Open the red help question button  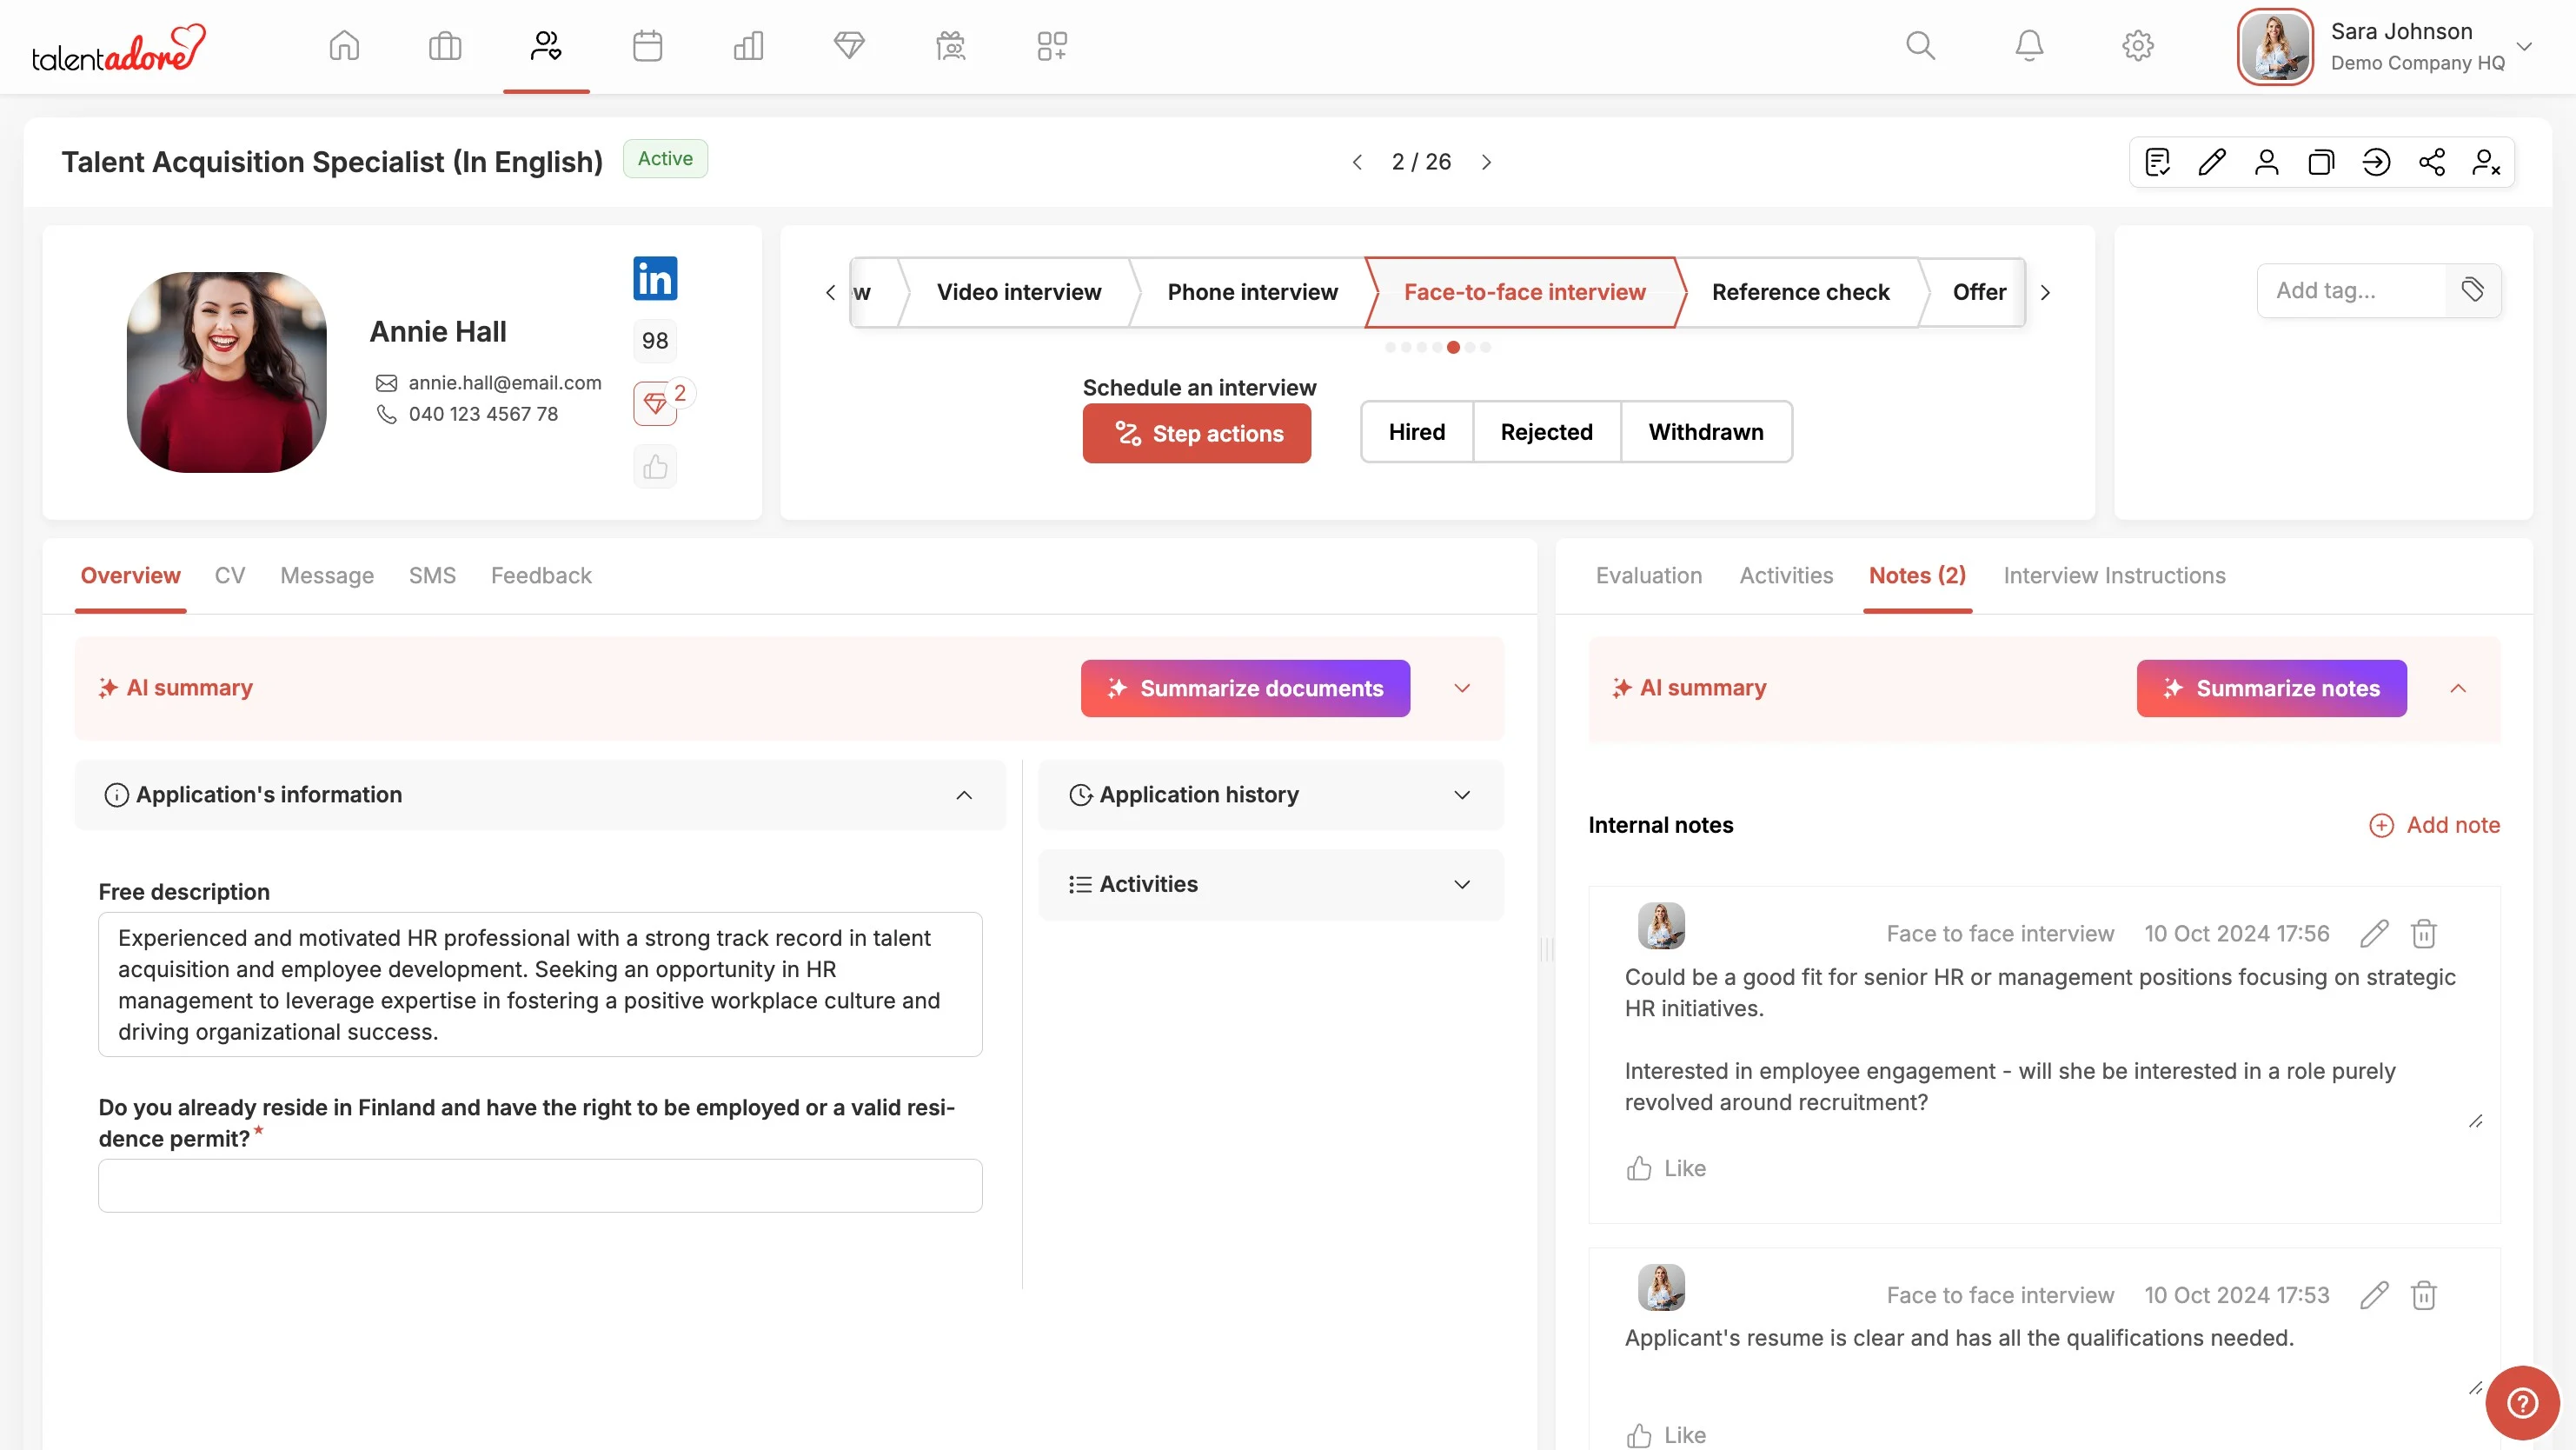point(2521,1403)
